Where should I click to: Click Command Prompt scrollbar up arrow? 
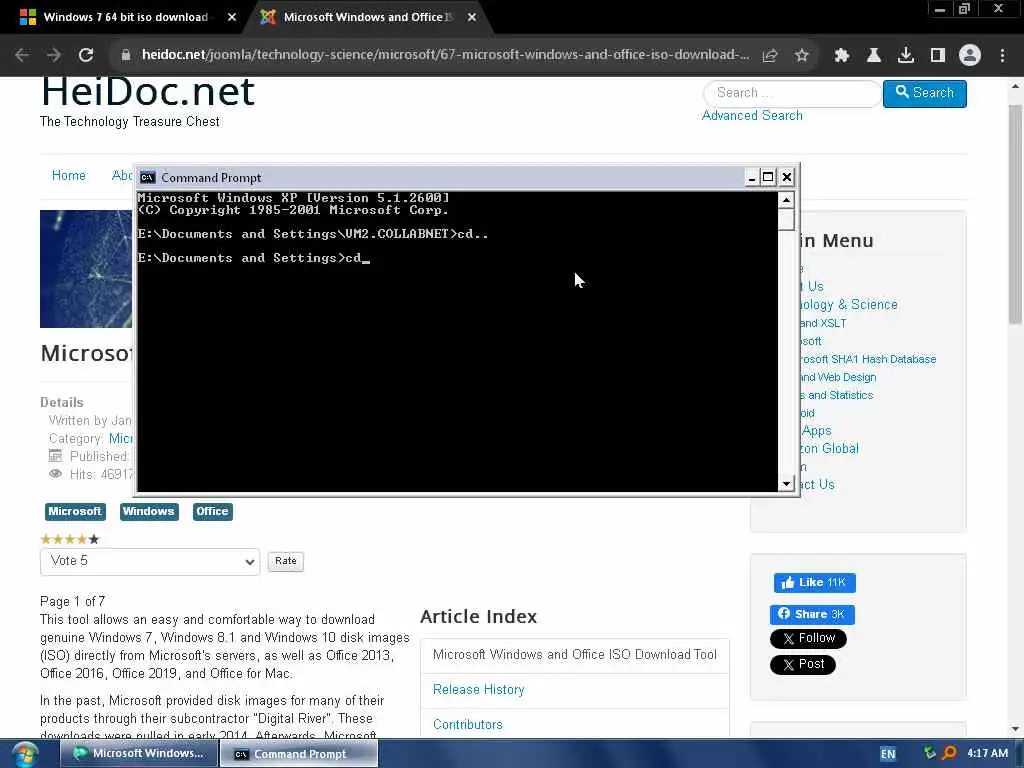tap(786, 200)
